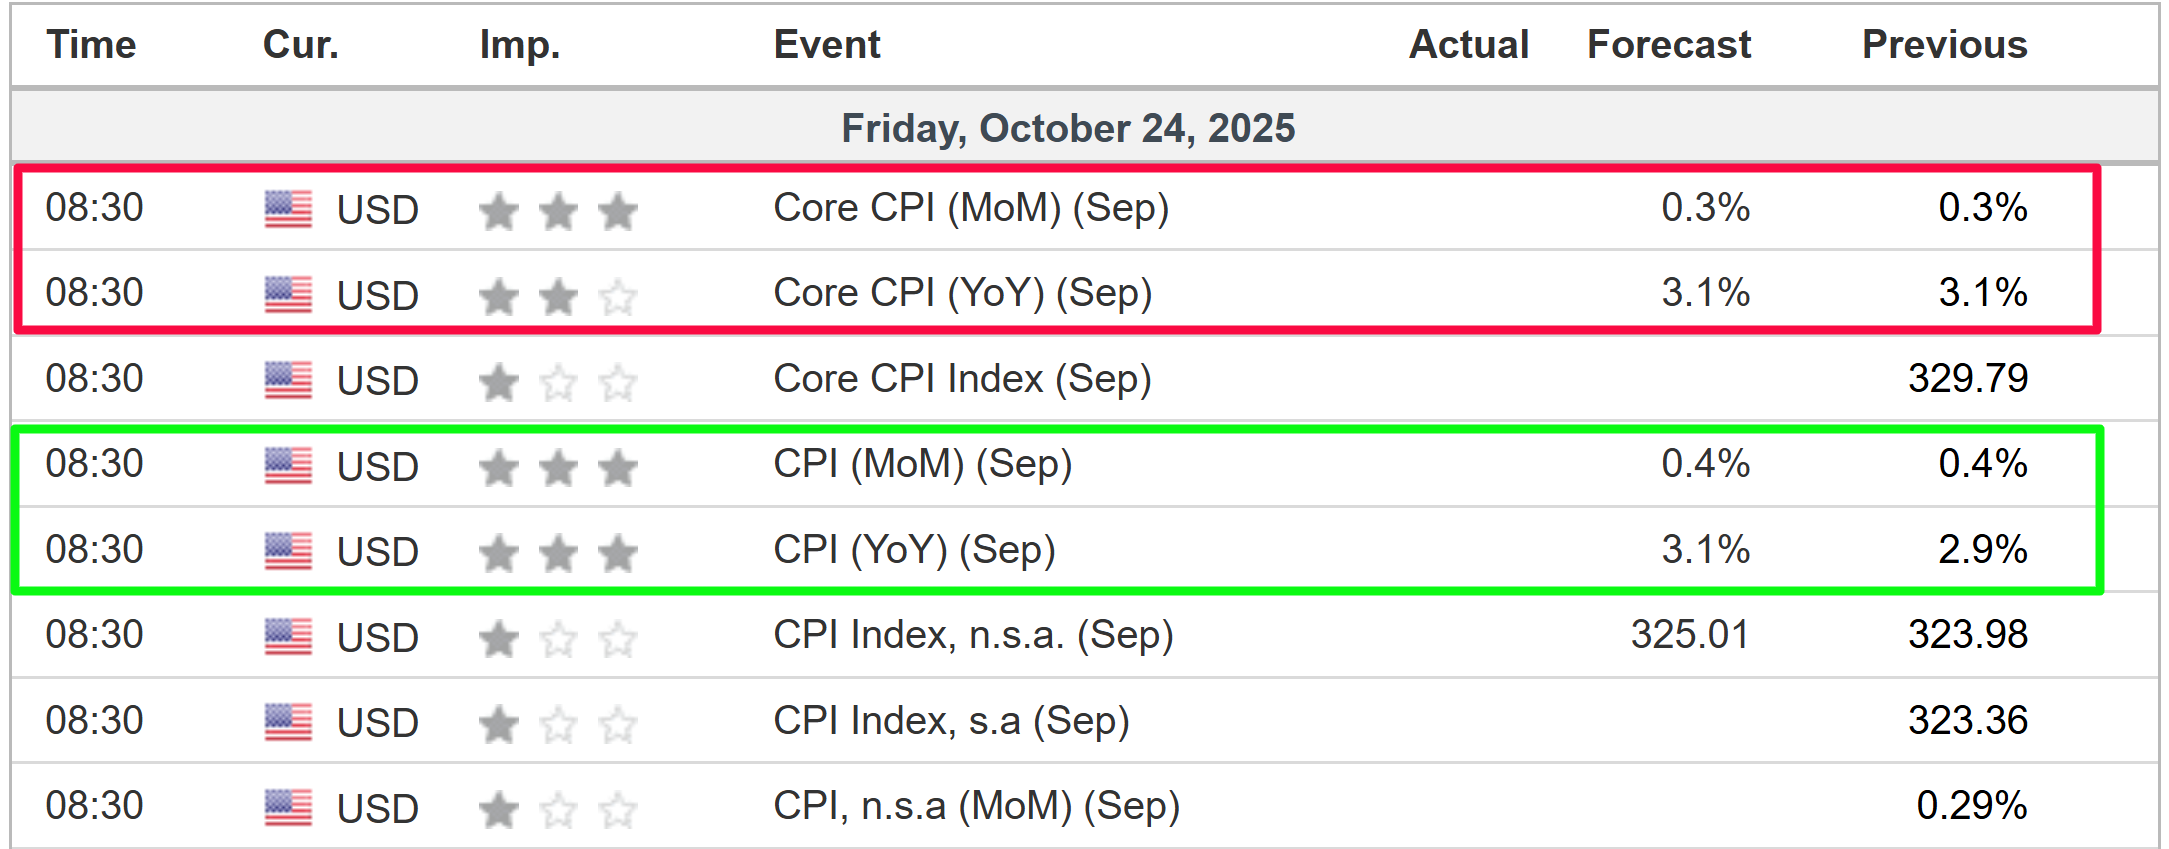Click the Time column header
Screen dimensions: 2169x849
point(91,45)
